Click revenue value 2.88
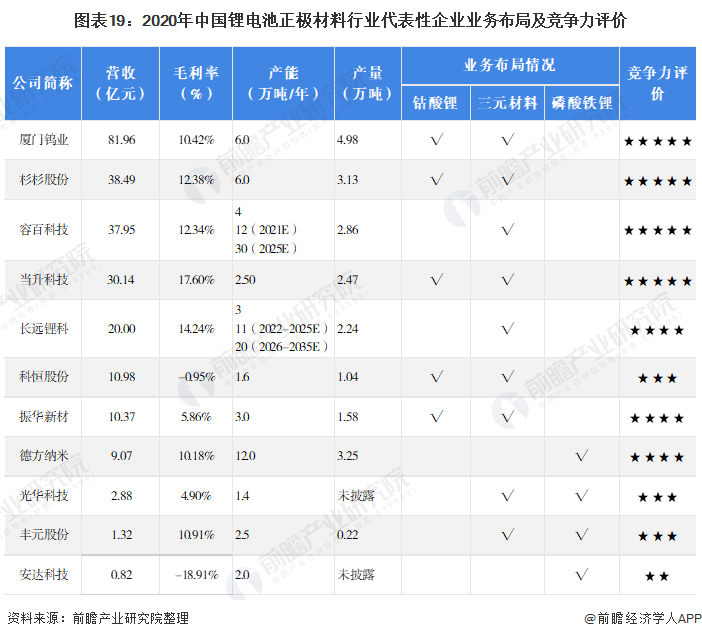702x639 pixels. click(x=121, y=496)
